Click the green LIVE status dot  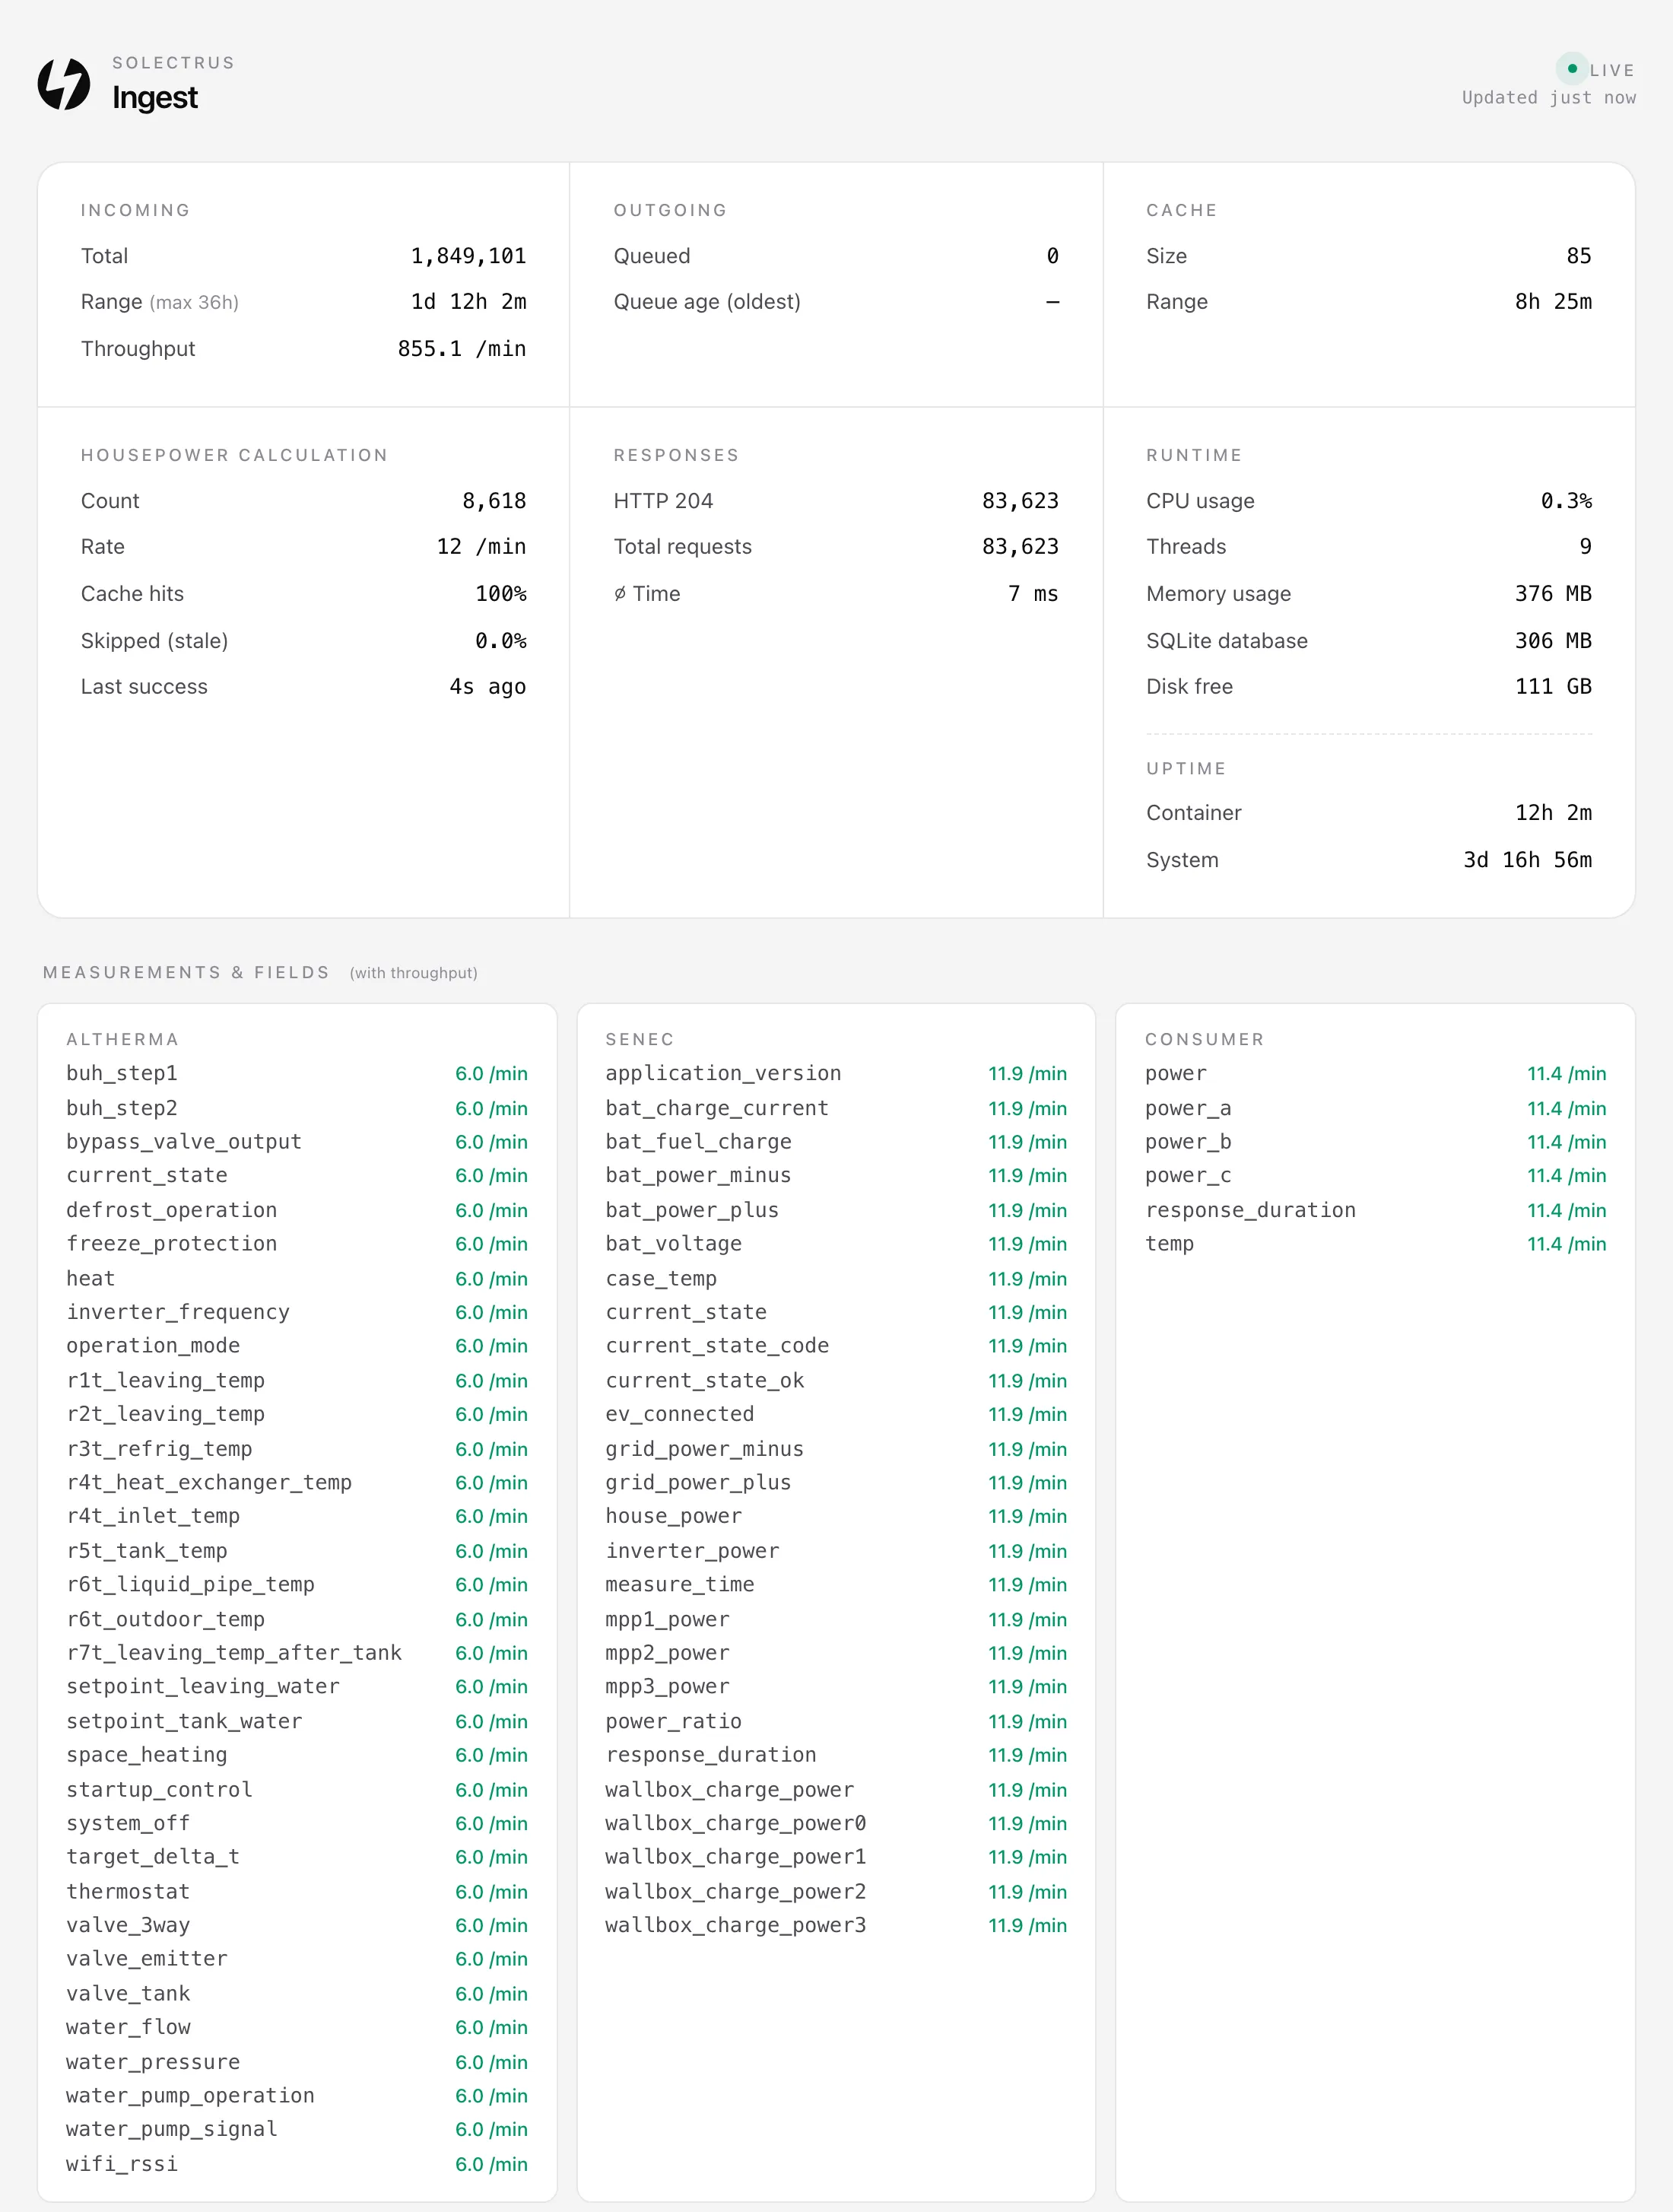1572,69
